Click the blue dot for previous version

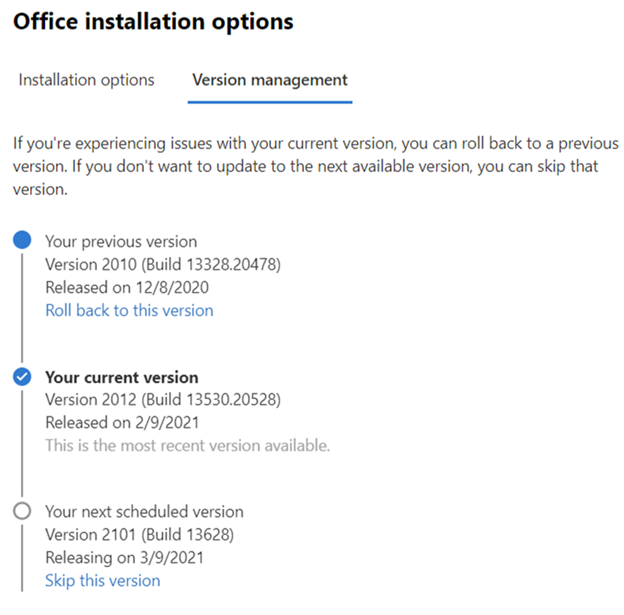click(23, 241)
